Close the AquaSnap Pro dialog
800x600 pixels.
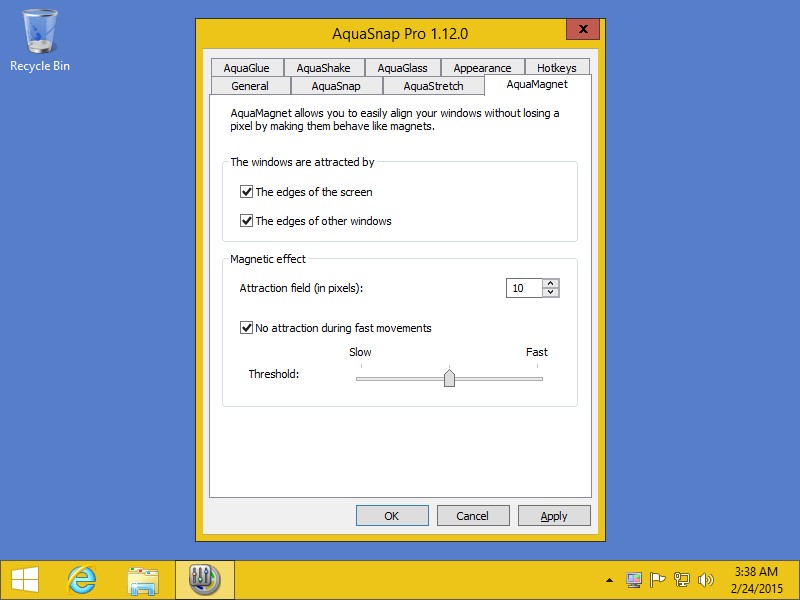[583, 29]
